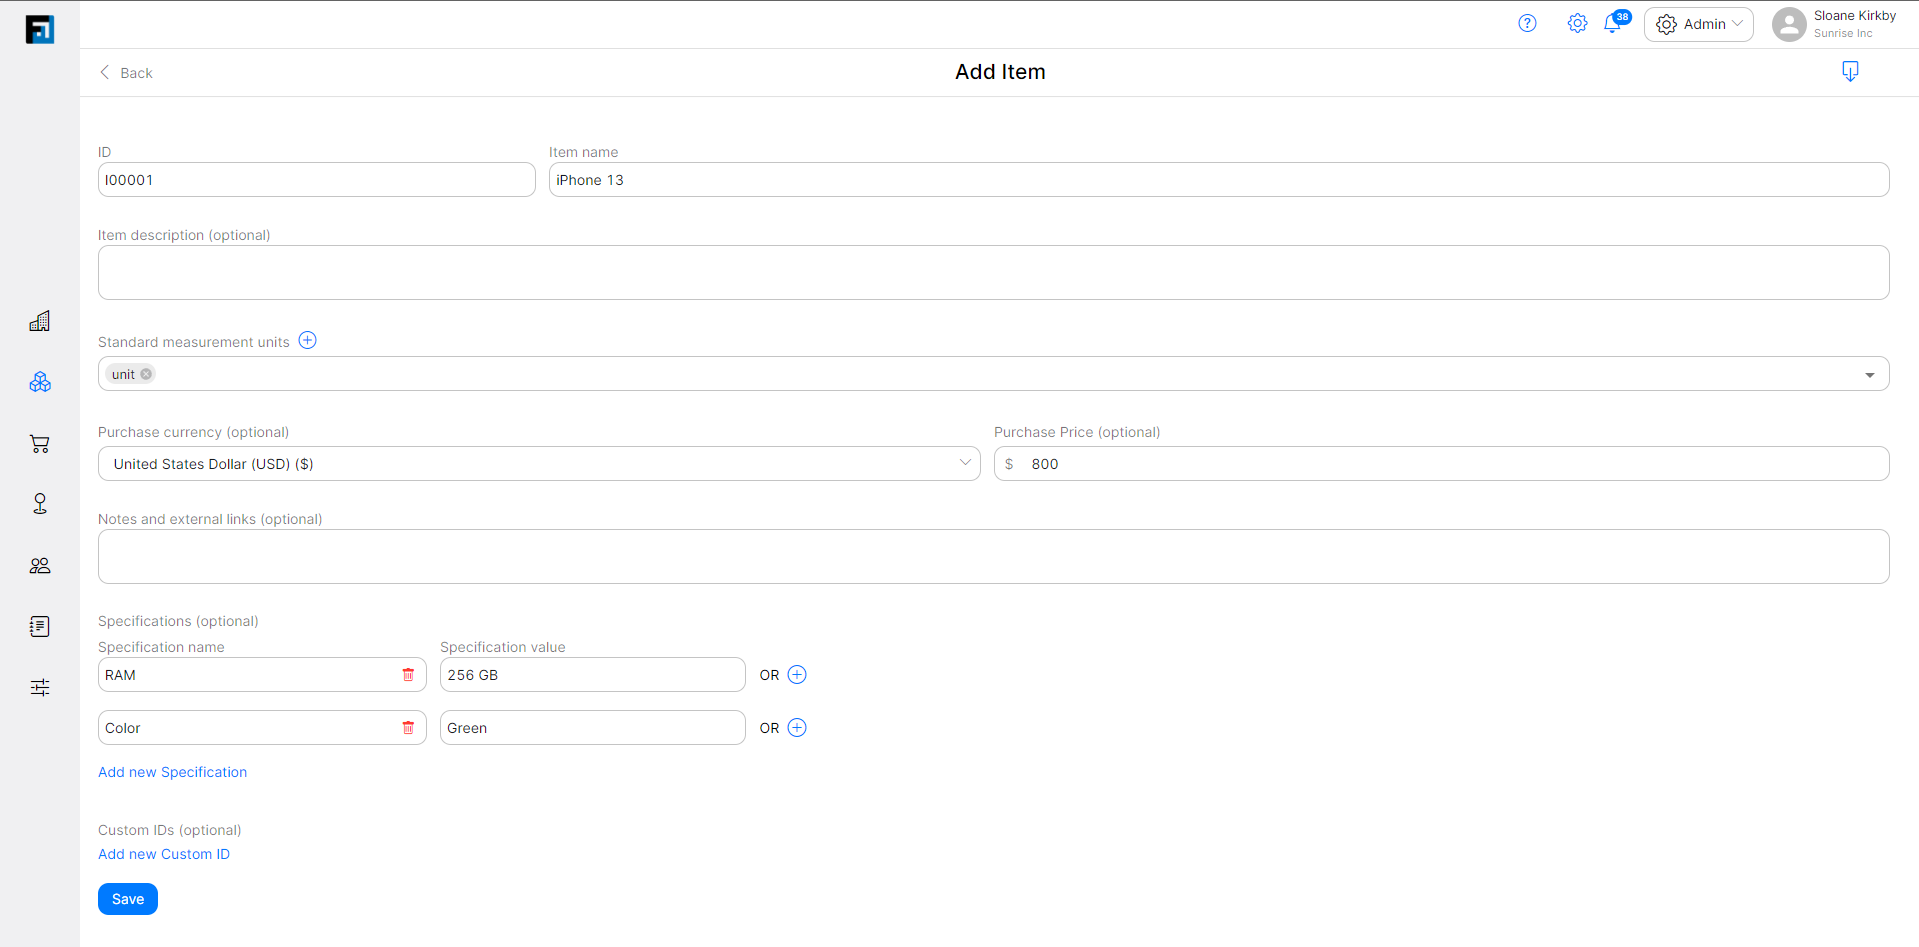Check notifications via the bell icon
The width and height of the screenshot is (1919, 947).
(x=1614, y=23)
